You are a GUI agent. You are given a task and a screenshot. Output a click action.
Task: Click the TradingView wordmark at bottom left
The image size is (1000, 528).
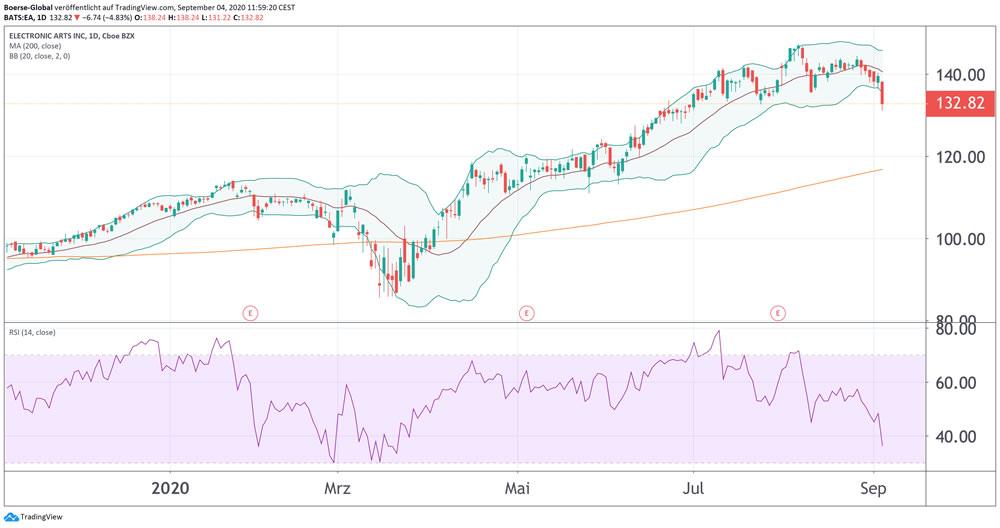41,517
